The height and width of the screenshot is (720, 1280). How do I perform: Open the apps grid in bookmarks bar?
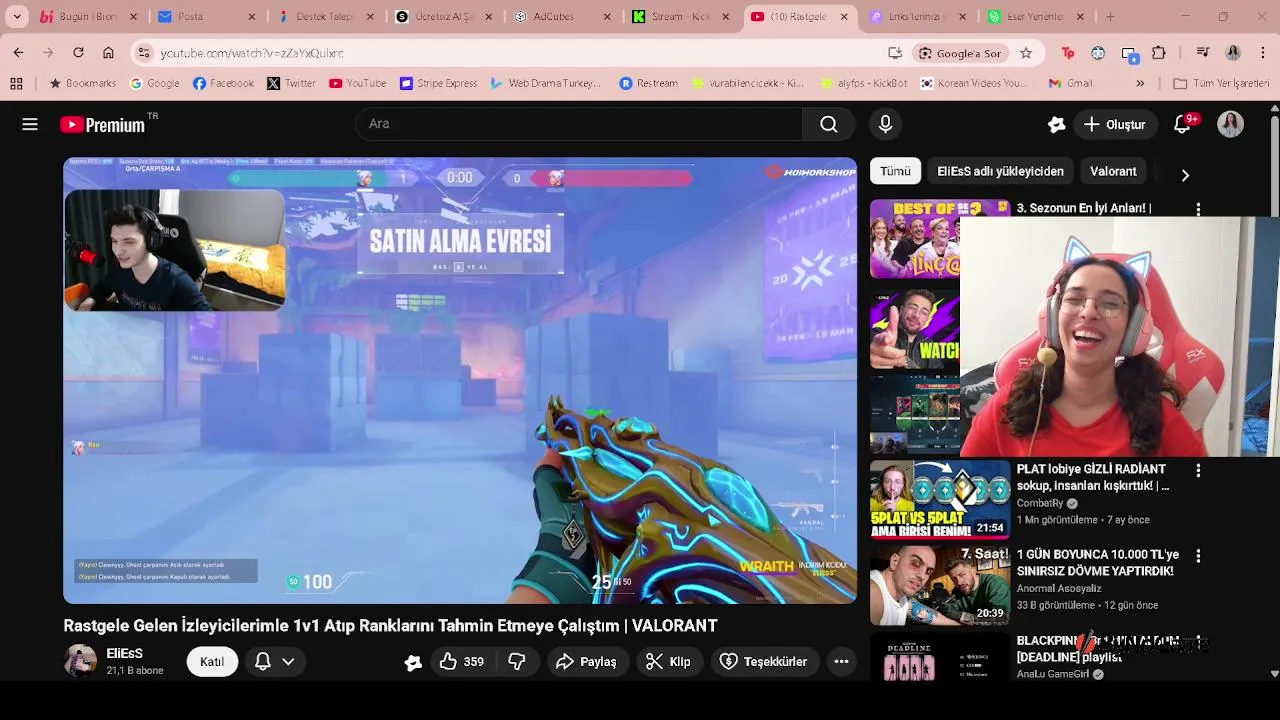point(16,84)
